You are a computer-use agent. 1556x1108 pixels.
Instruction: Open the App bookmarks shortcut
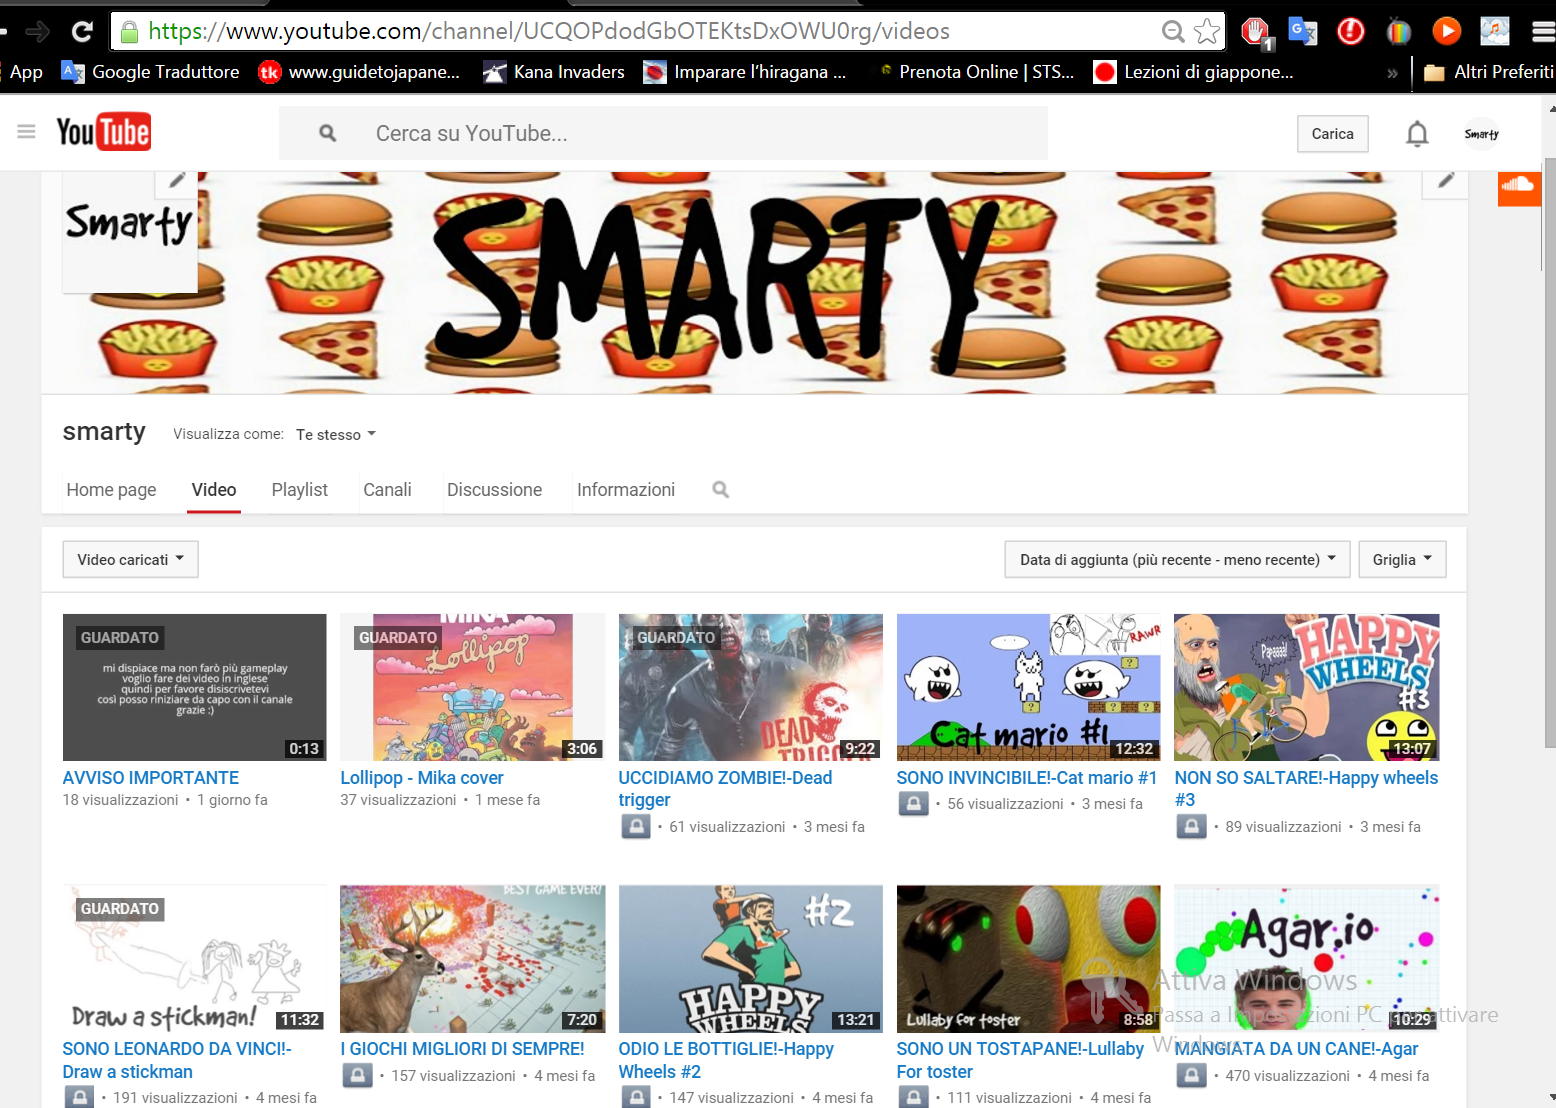click(26, 72)
